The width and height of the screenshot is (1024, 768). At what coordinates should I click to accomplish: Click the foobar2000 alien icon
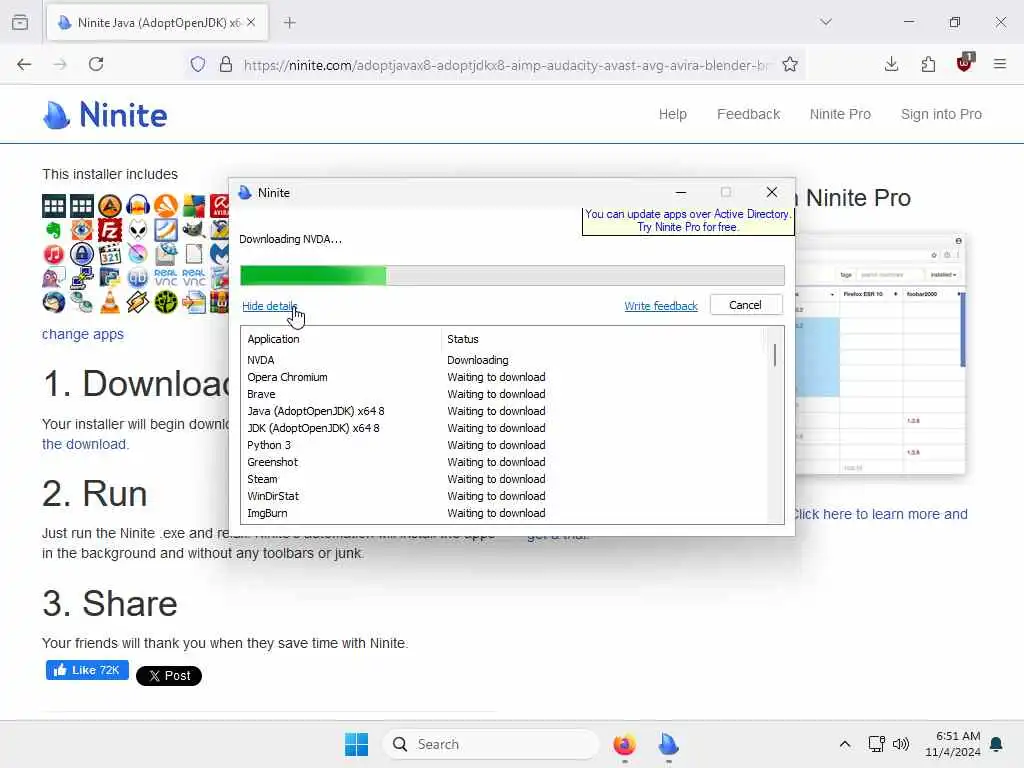[138, 231]
